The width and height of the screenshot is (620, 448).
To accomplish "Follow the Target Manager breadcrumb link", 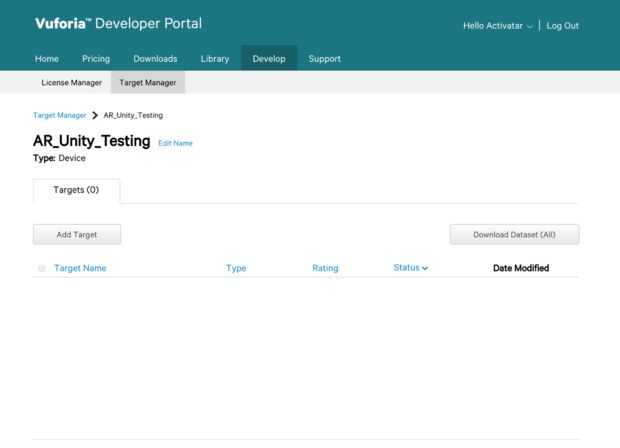I will pos(59,115).
